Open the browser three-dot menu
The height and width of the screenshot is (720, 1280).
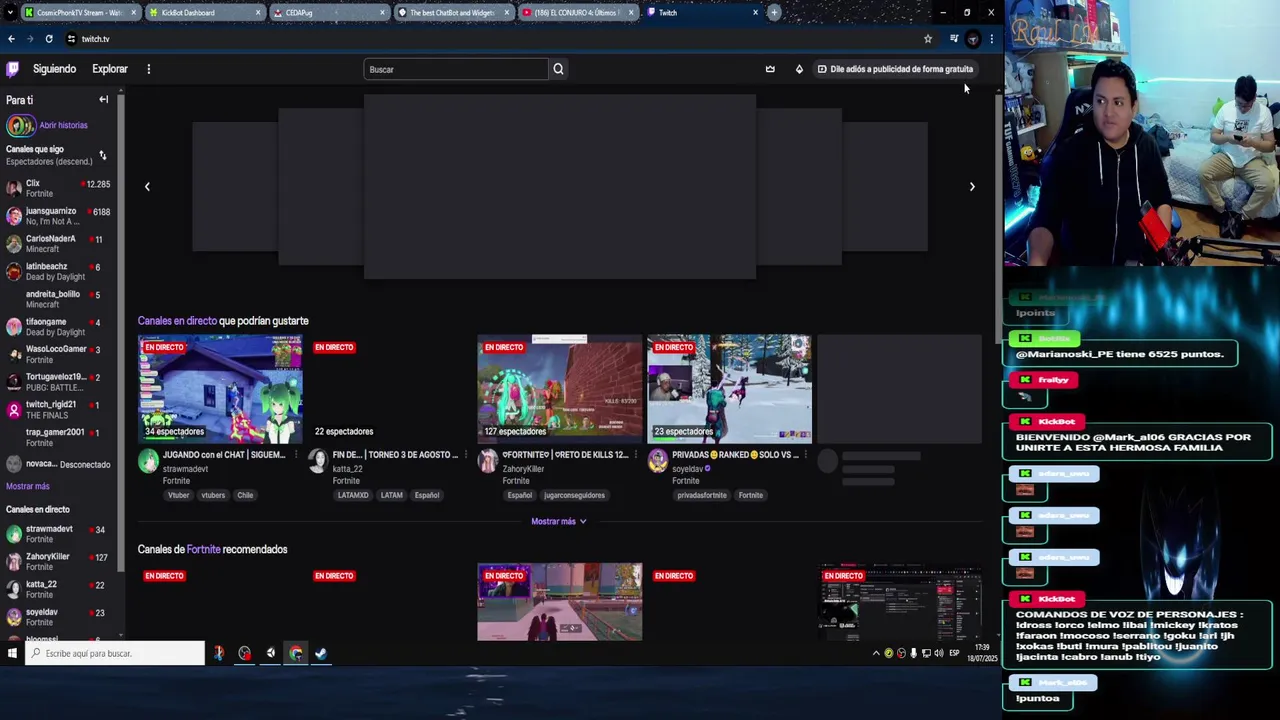[x=991, y=39]
